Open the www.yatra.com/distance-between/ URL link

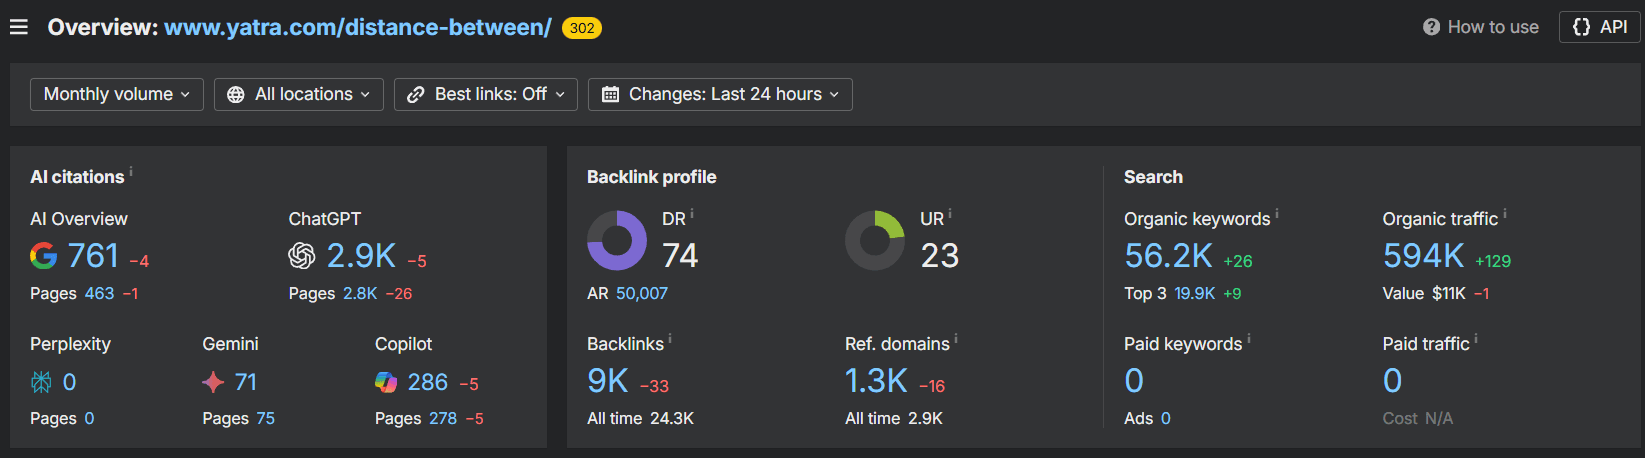tap(358, 27)
